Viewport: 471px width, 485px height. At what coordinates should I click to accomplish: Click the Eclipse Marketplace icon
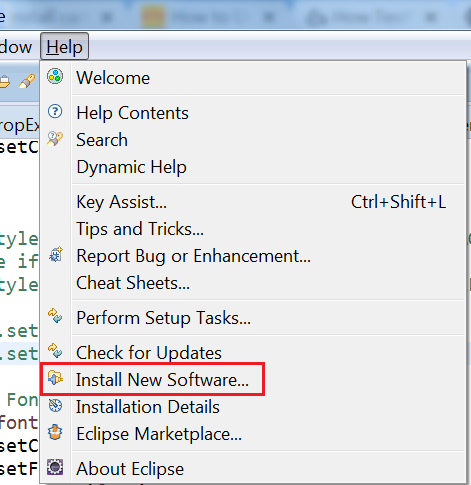(x=55, y=432)
